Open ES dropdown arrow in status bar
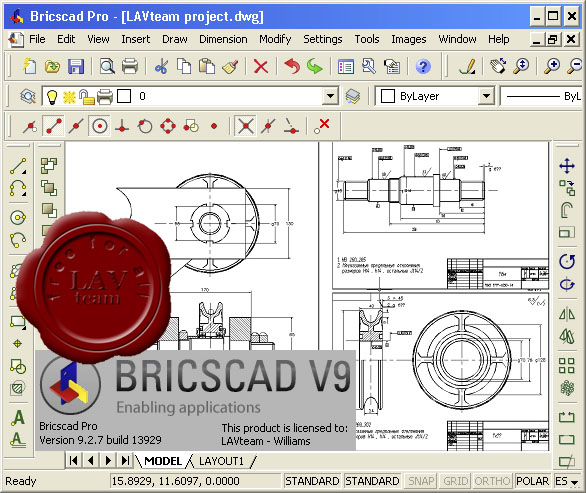This screenshot has height=493, width=586. point(575,482)
